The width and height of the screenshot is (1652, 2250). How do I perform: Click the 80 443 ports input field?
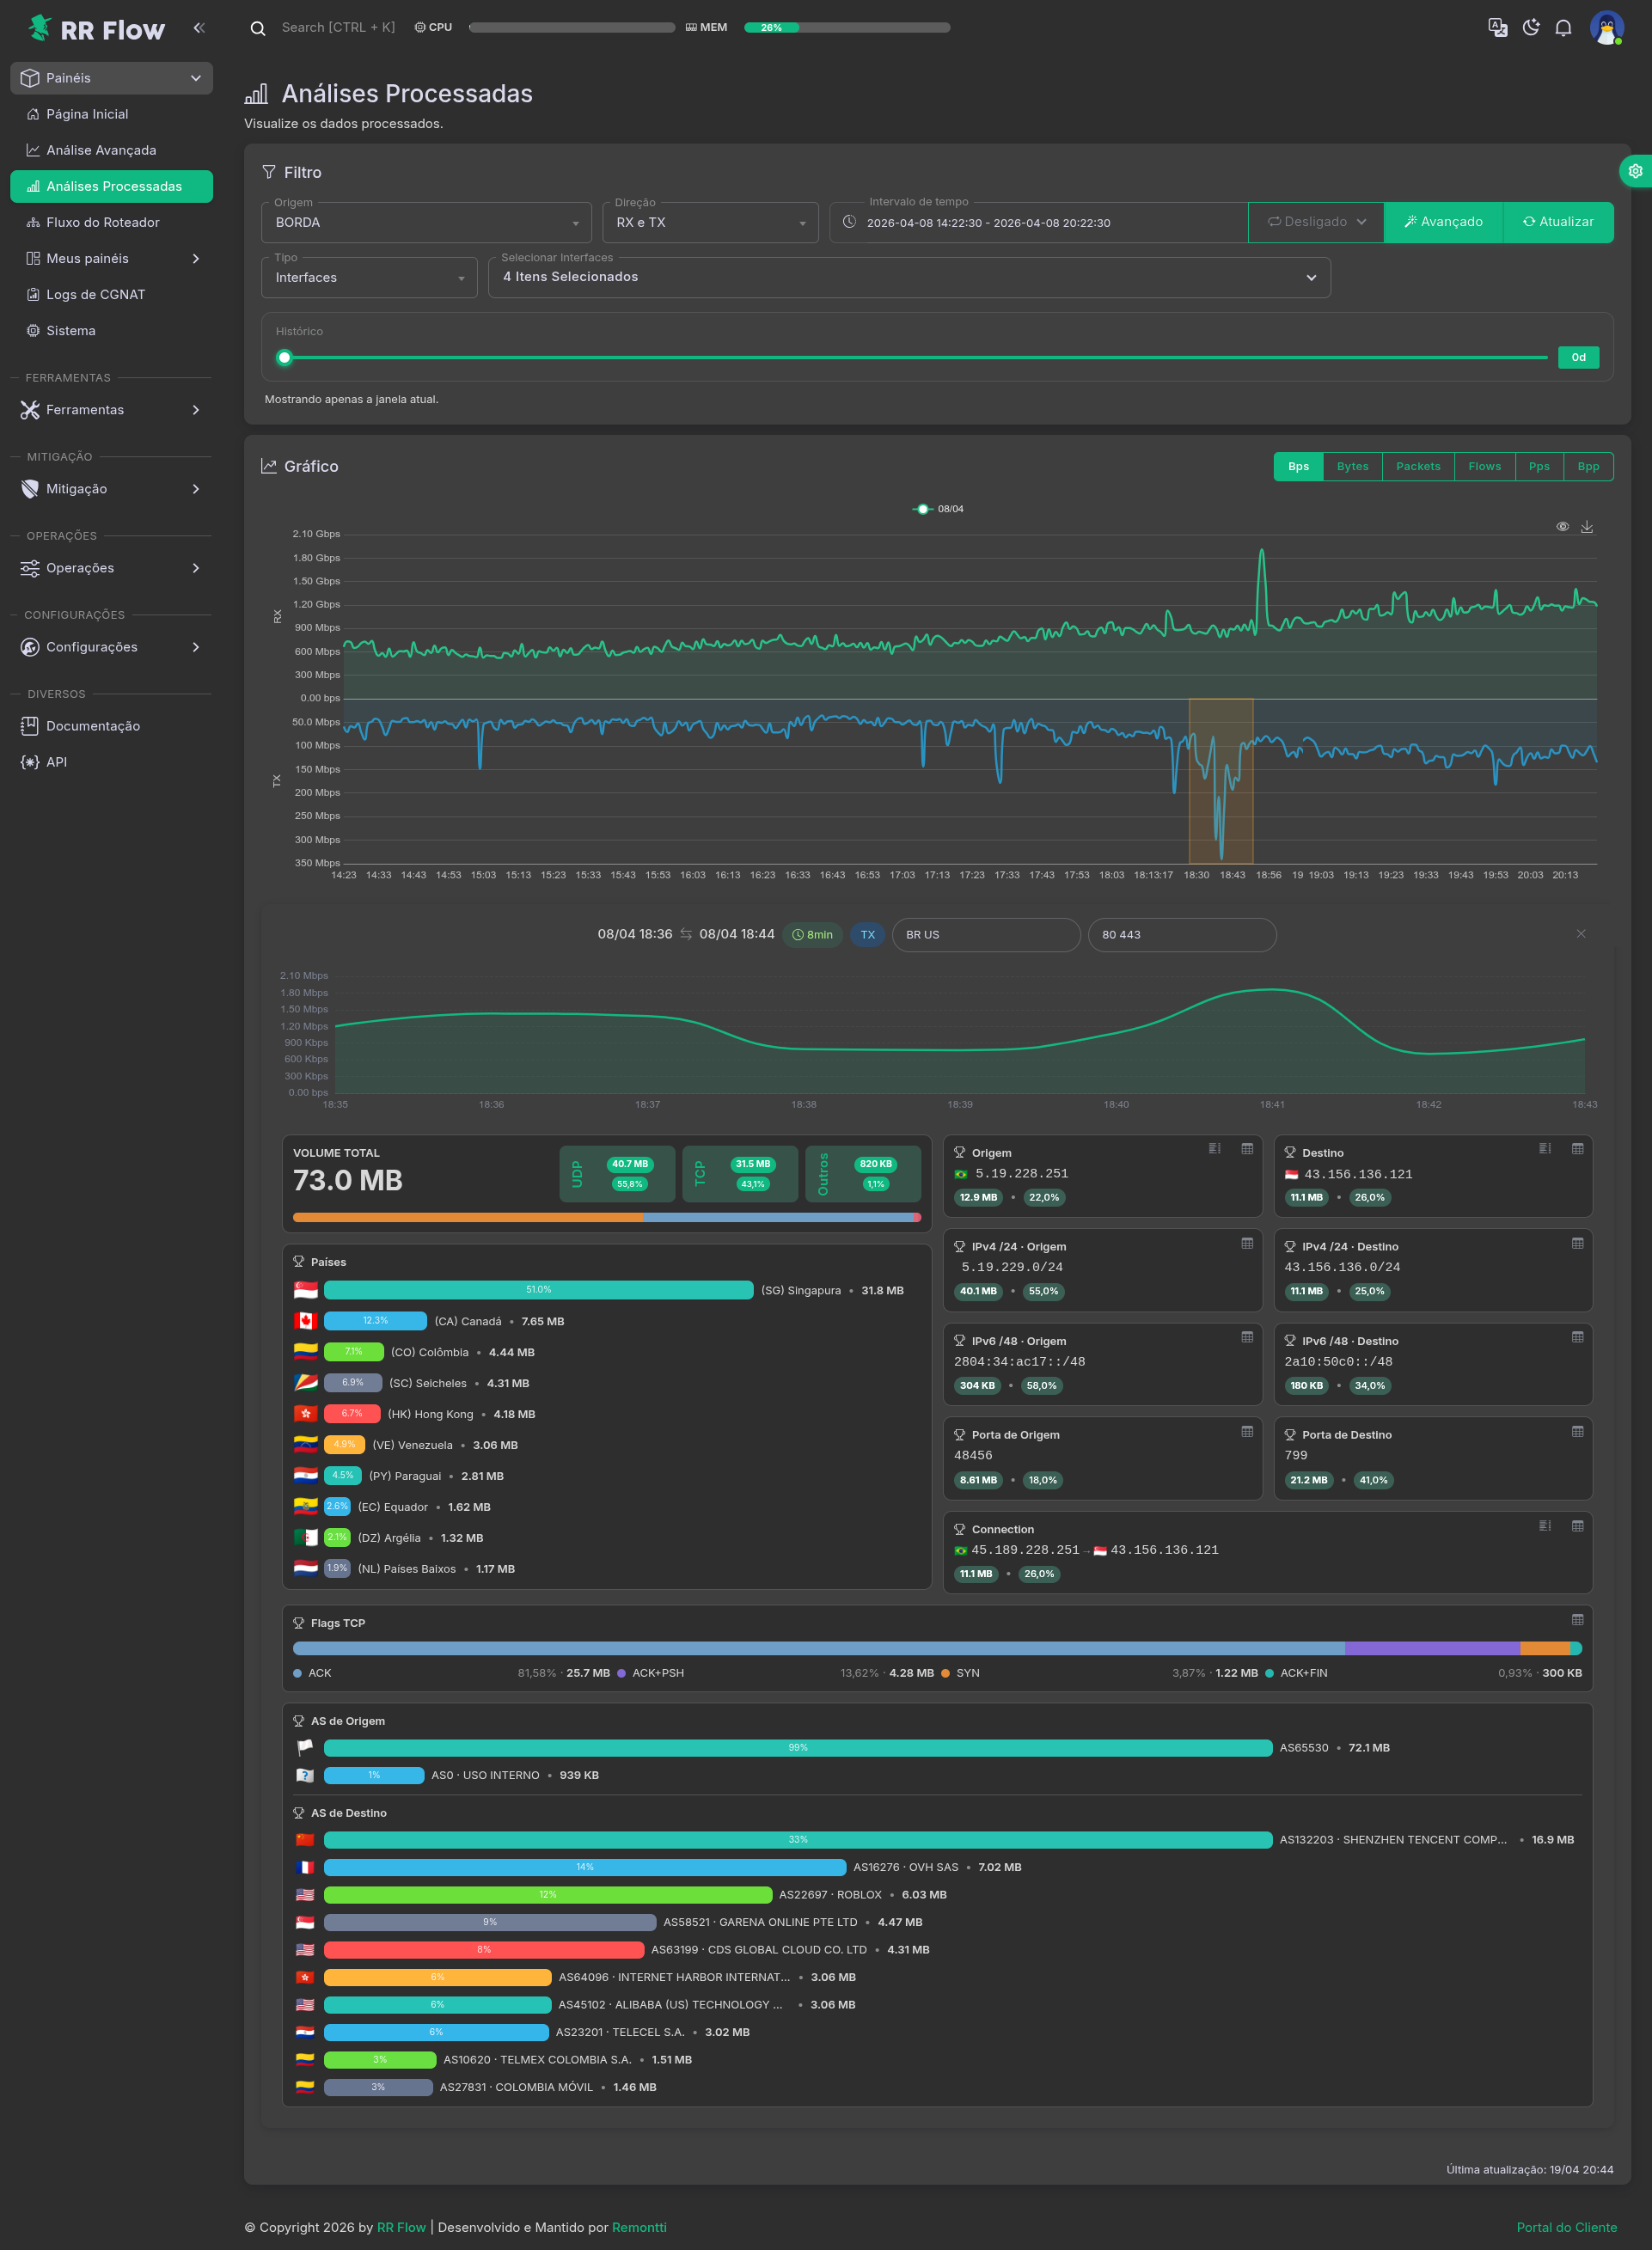(1181, 935)
